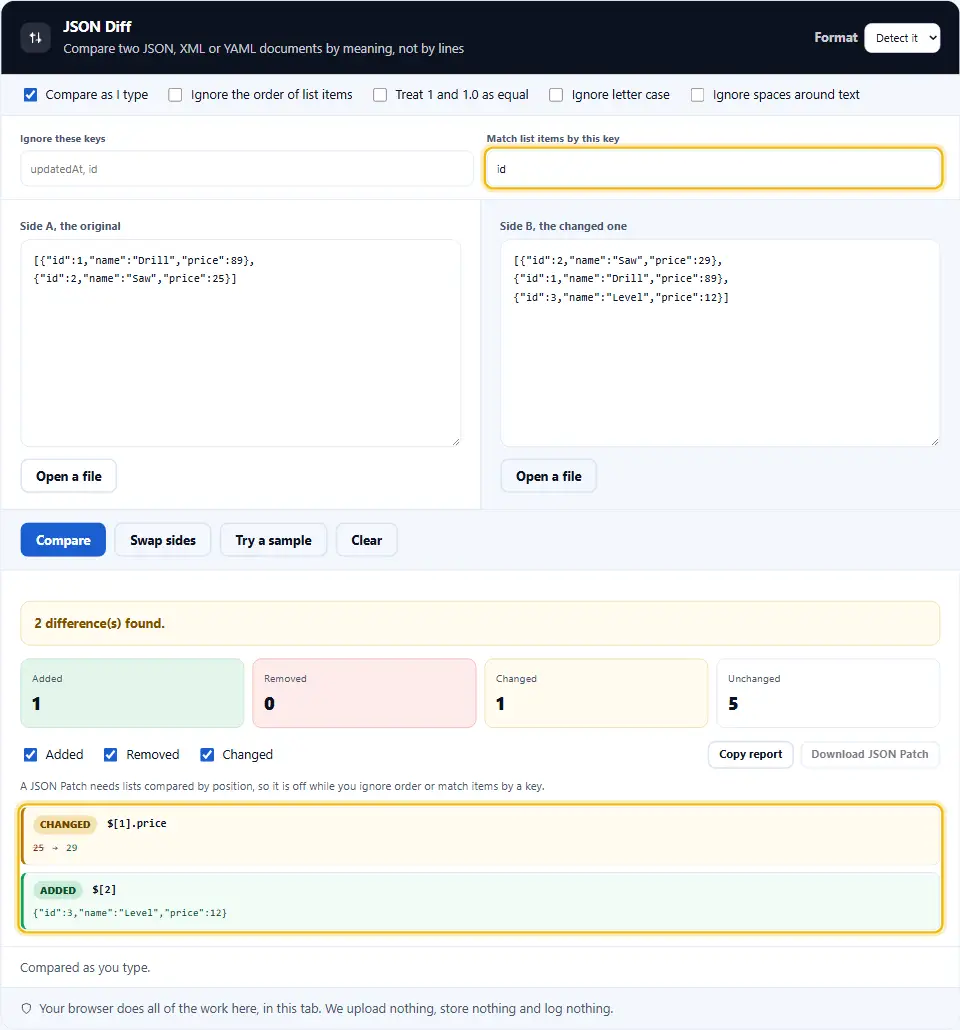Click the Compare button
This screenshot has height=1030, width=960.
pos(63,540)
